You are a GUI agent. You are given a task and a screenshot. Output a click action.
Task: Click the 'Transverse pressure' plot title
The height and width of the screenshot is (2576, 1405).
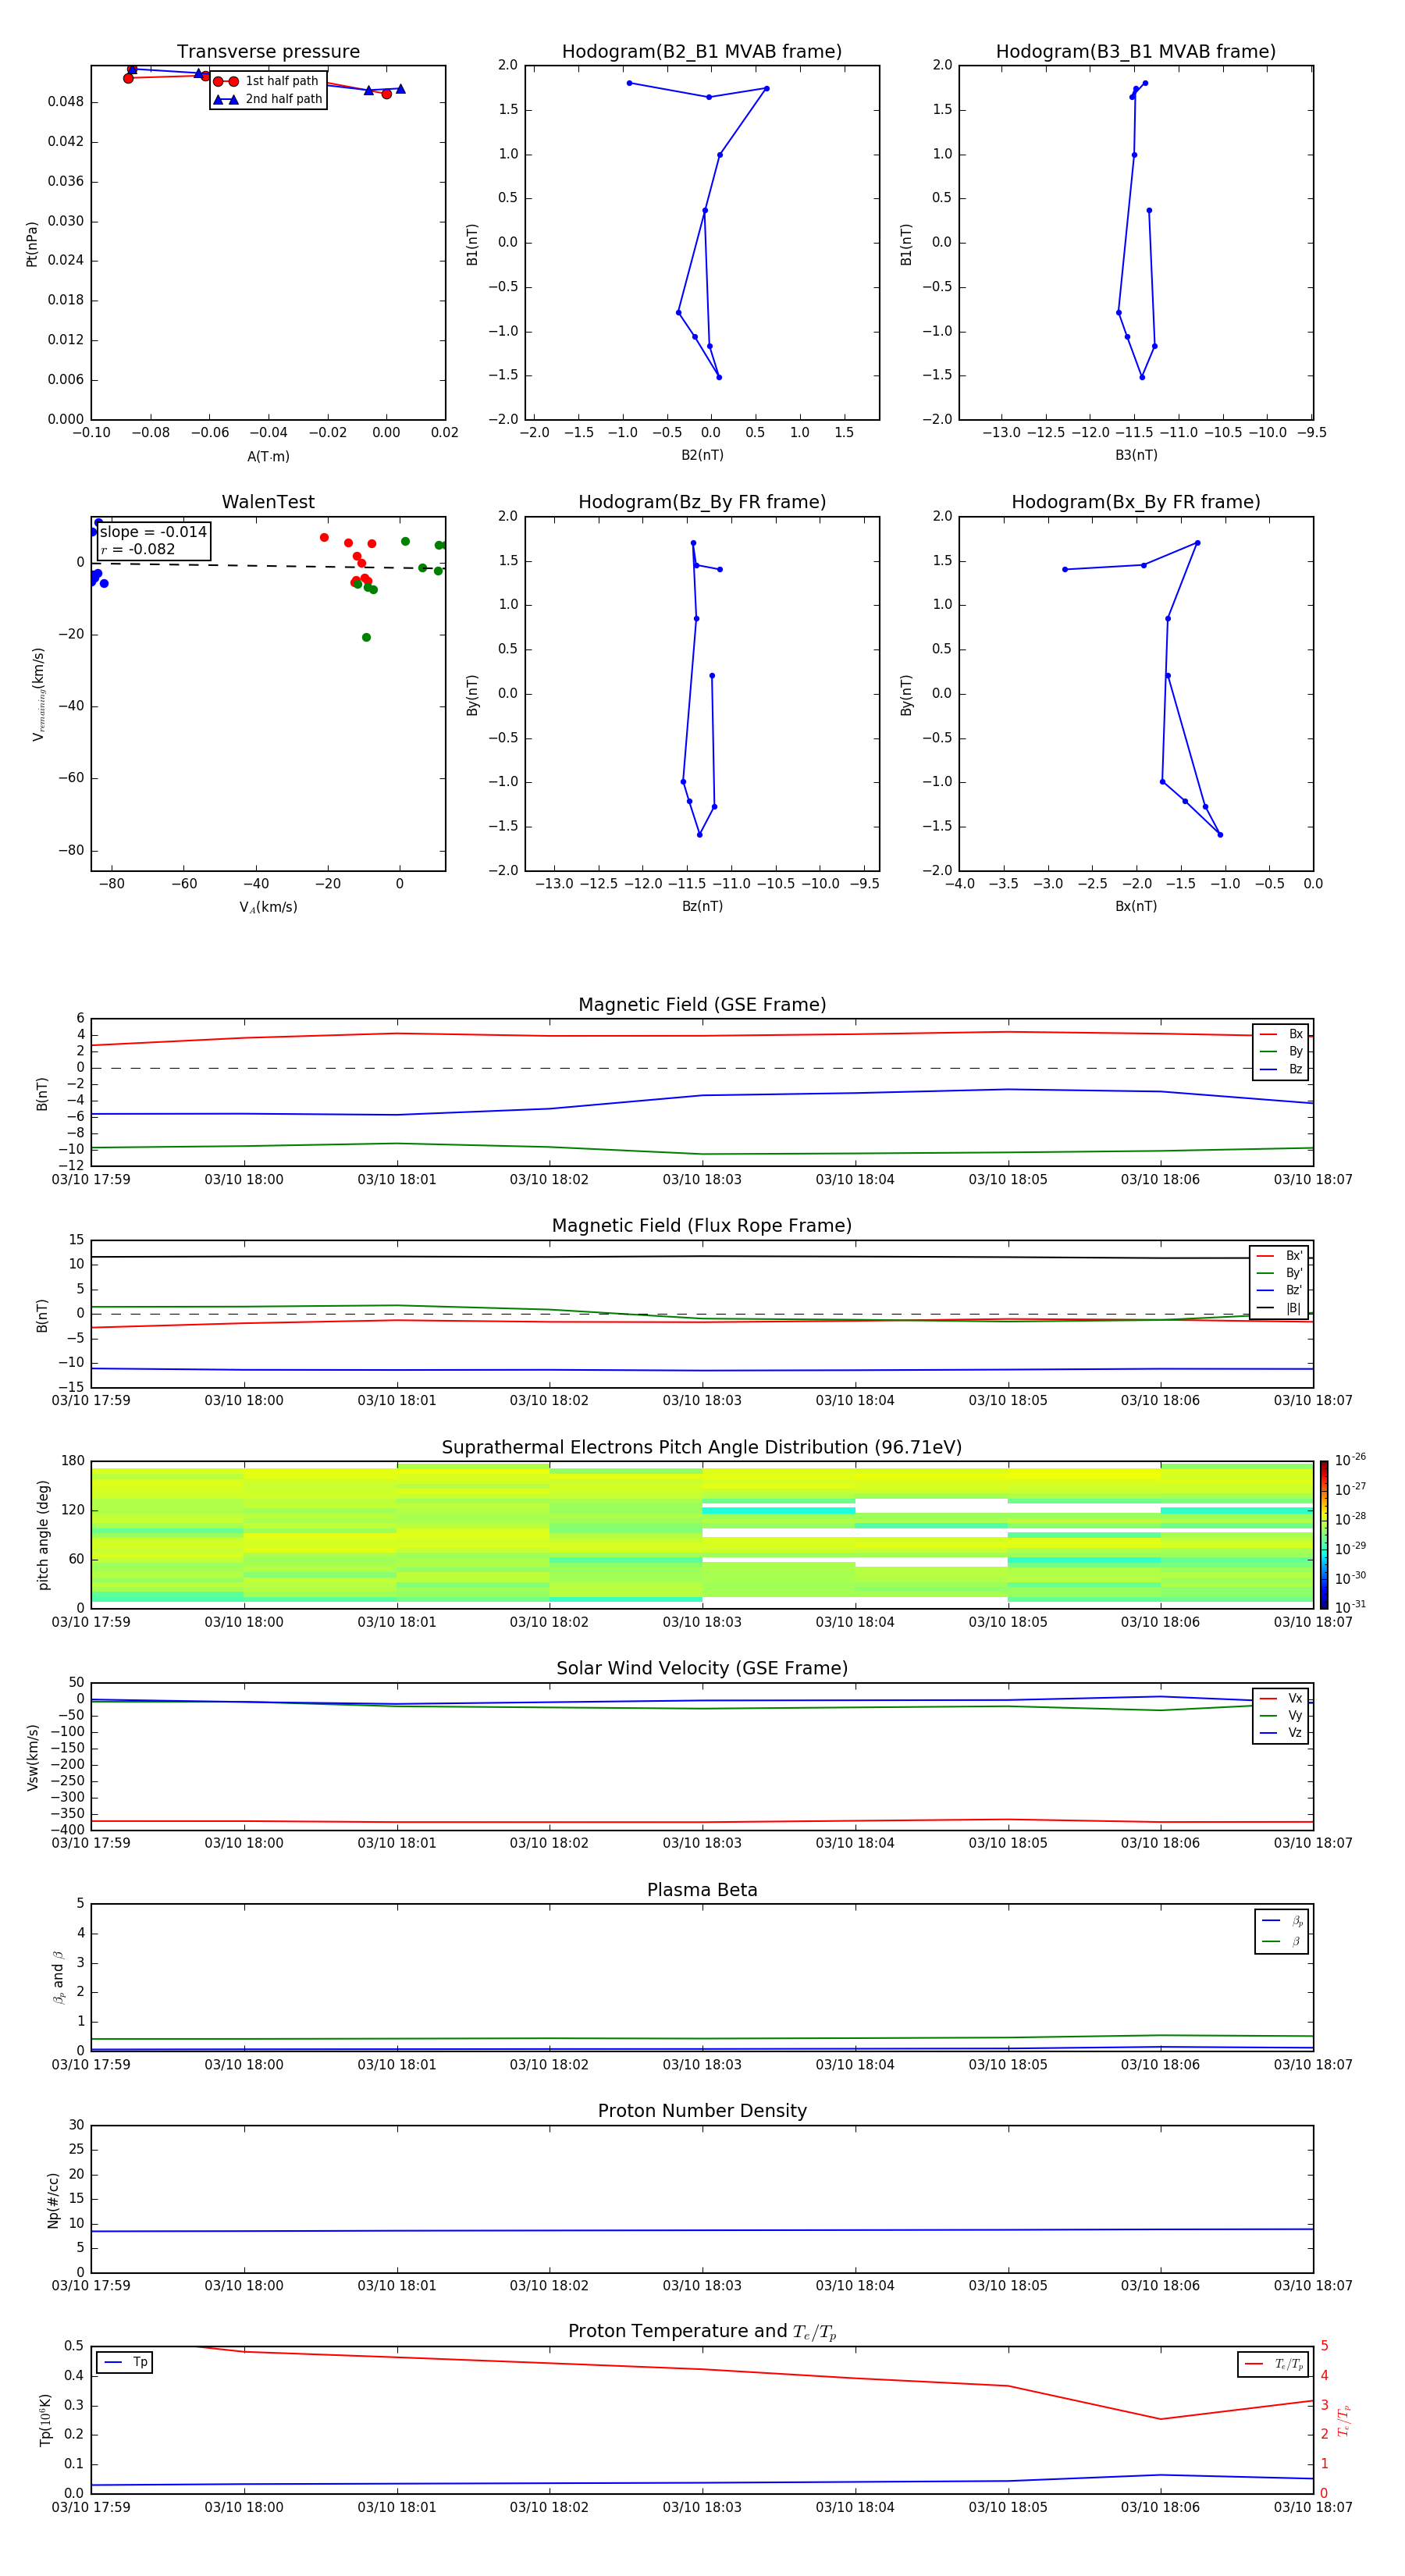[268, 51]
